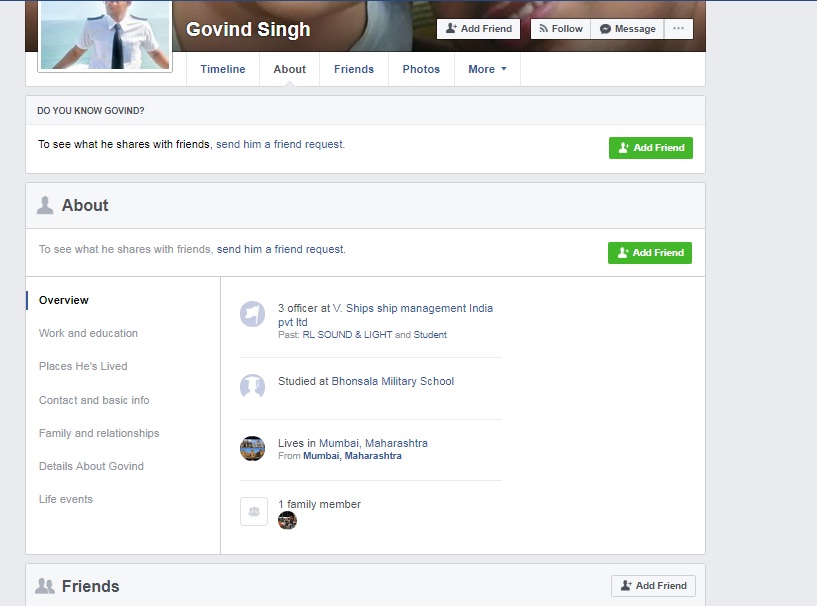Click the profile picture thumbnail

point(105,35)
